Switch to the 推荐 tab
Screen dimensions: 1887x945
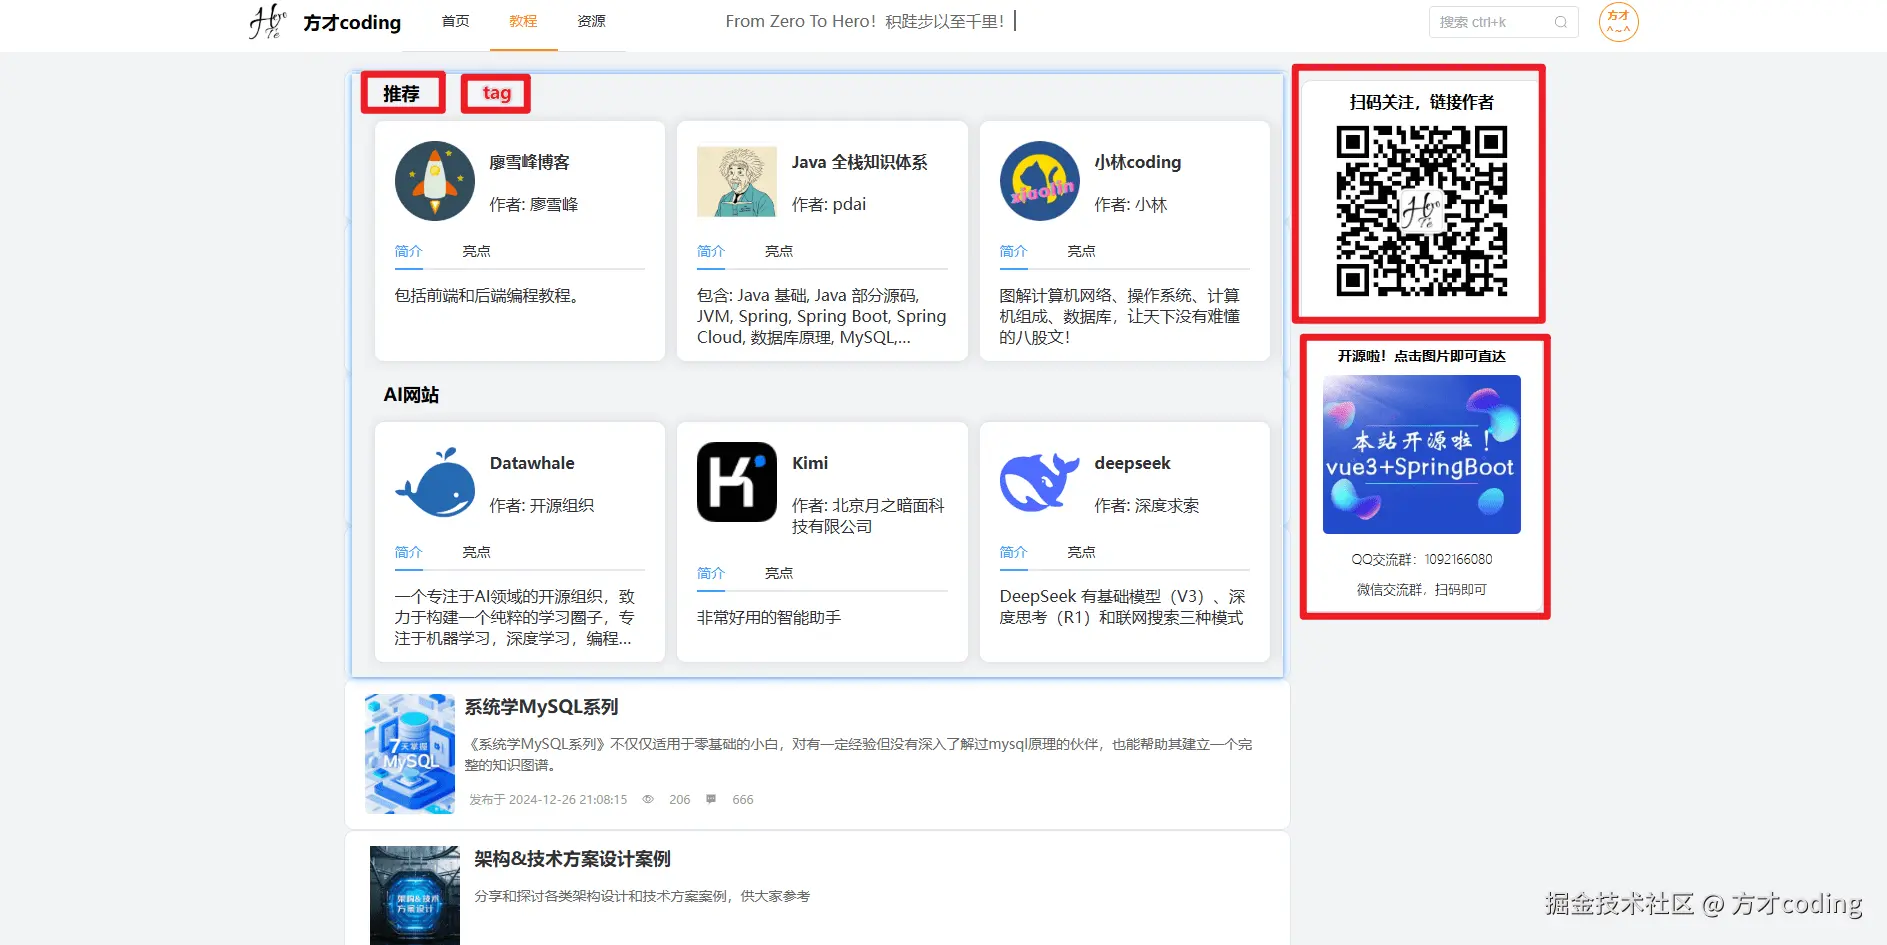click(x=402, y=94)
